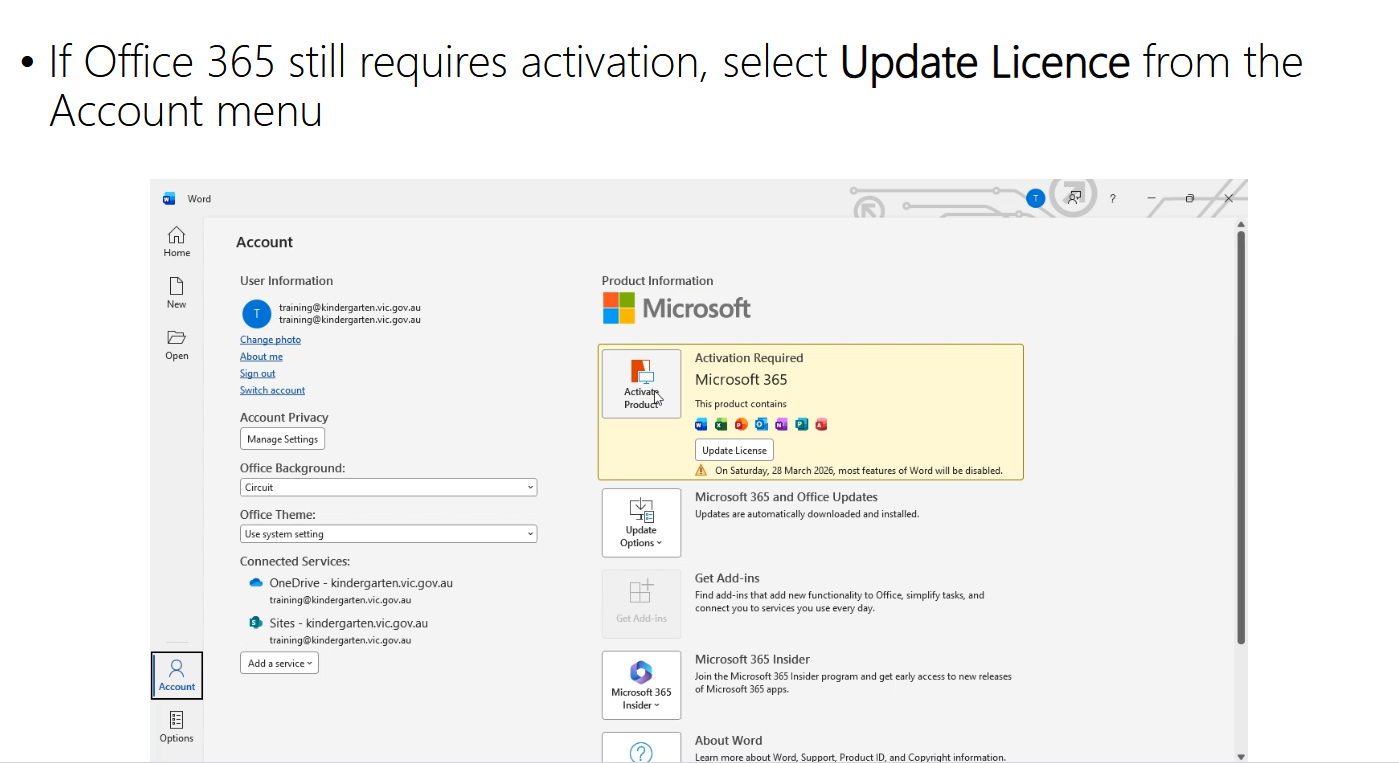This screenshot has height=763, width=1399.
Task: Click the 'OneDrive - kindergarten.vic.gov.au' text
Action: (361, 583)
